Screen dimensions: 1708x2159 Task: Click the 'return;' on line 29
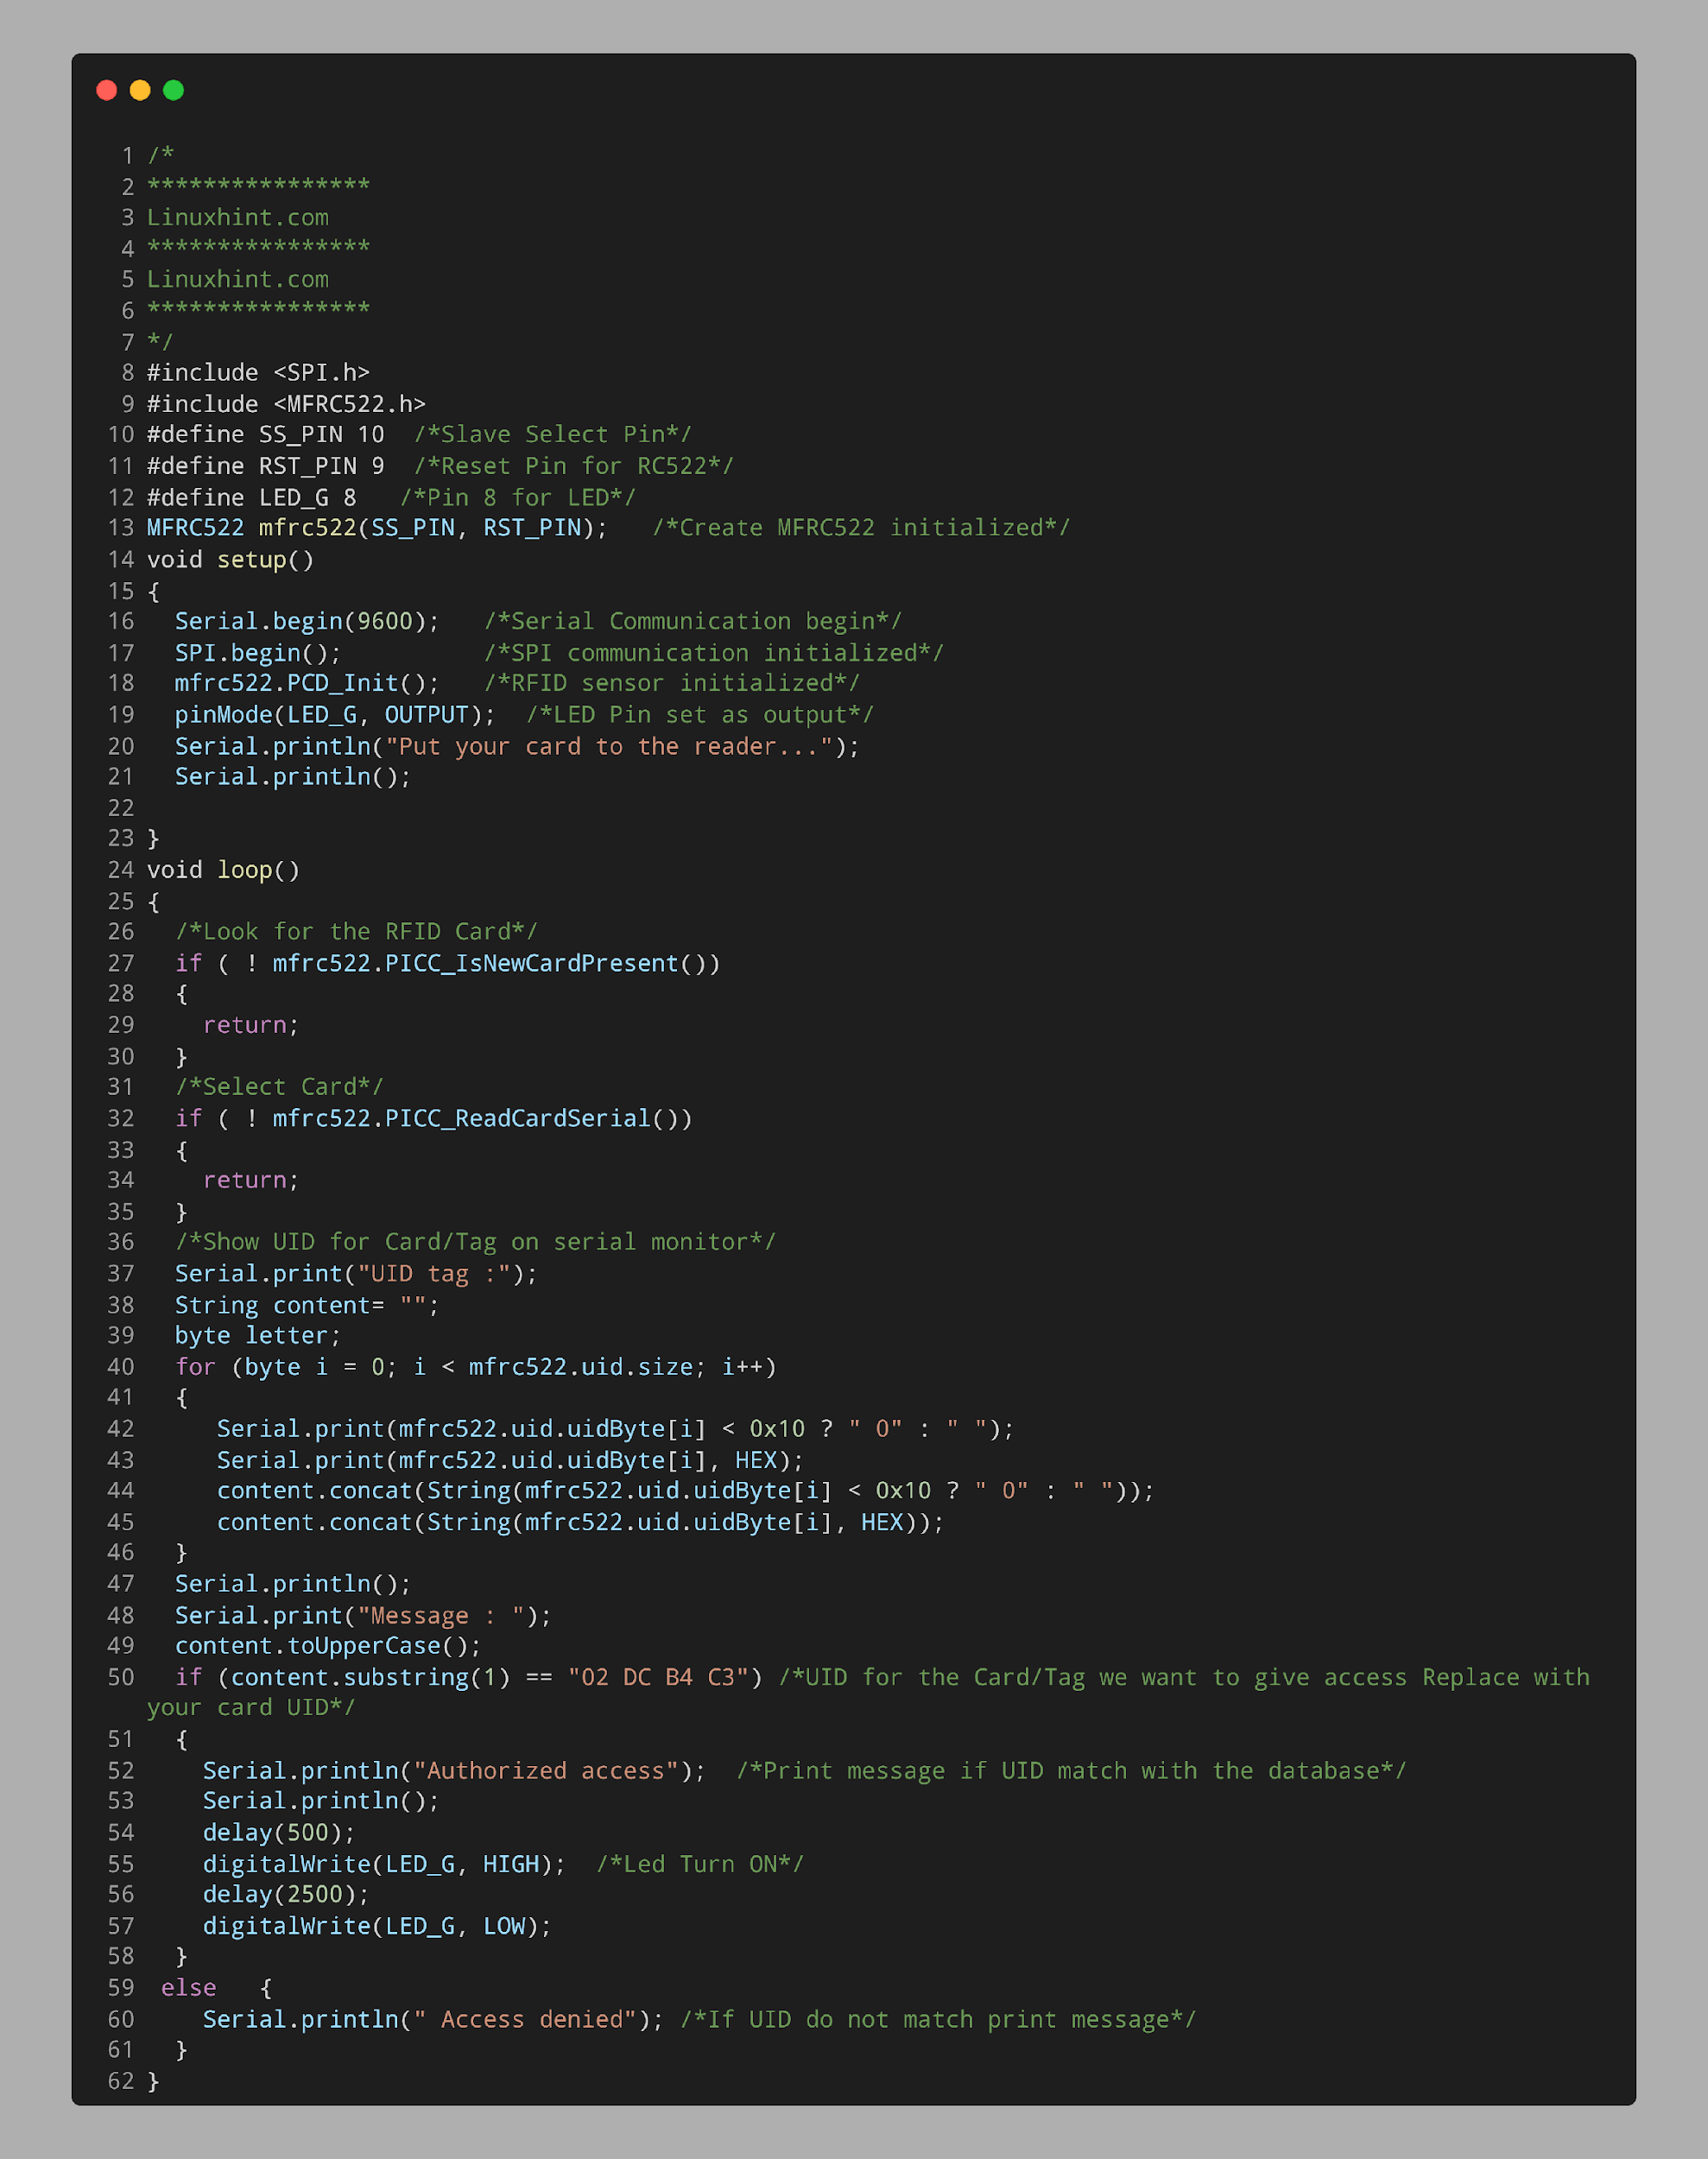pyautogui.click(x=251, y=1025)
